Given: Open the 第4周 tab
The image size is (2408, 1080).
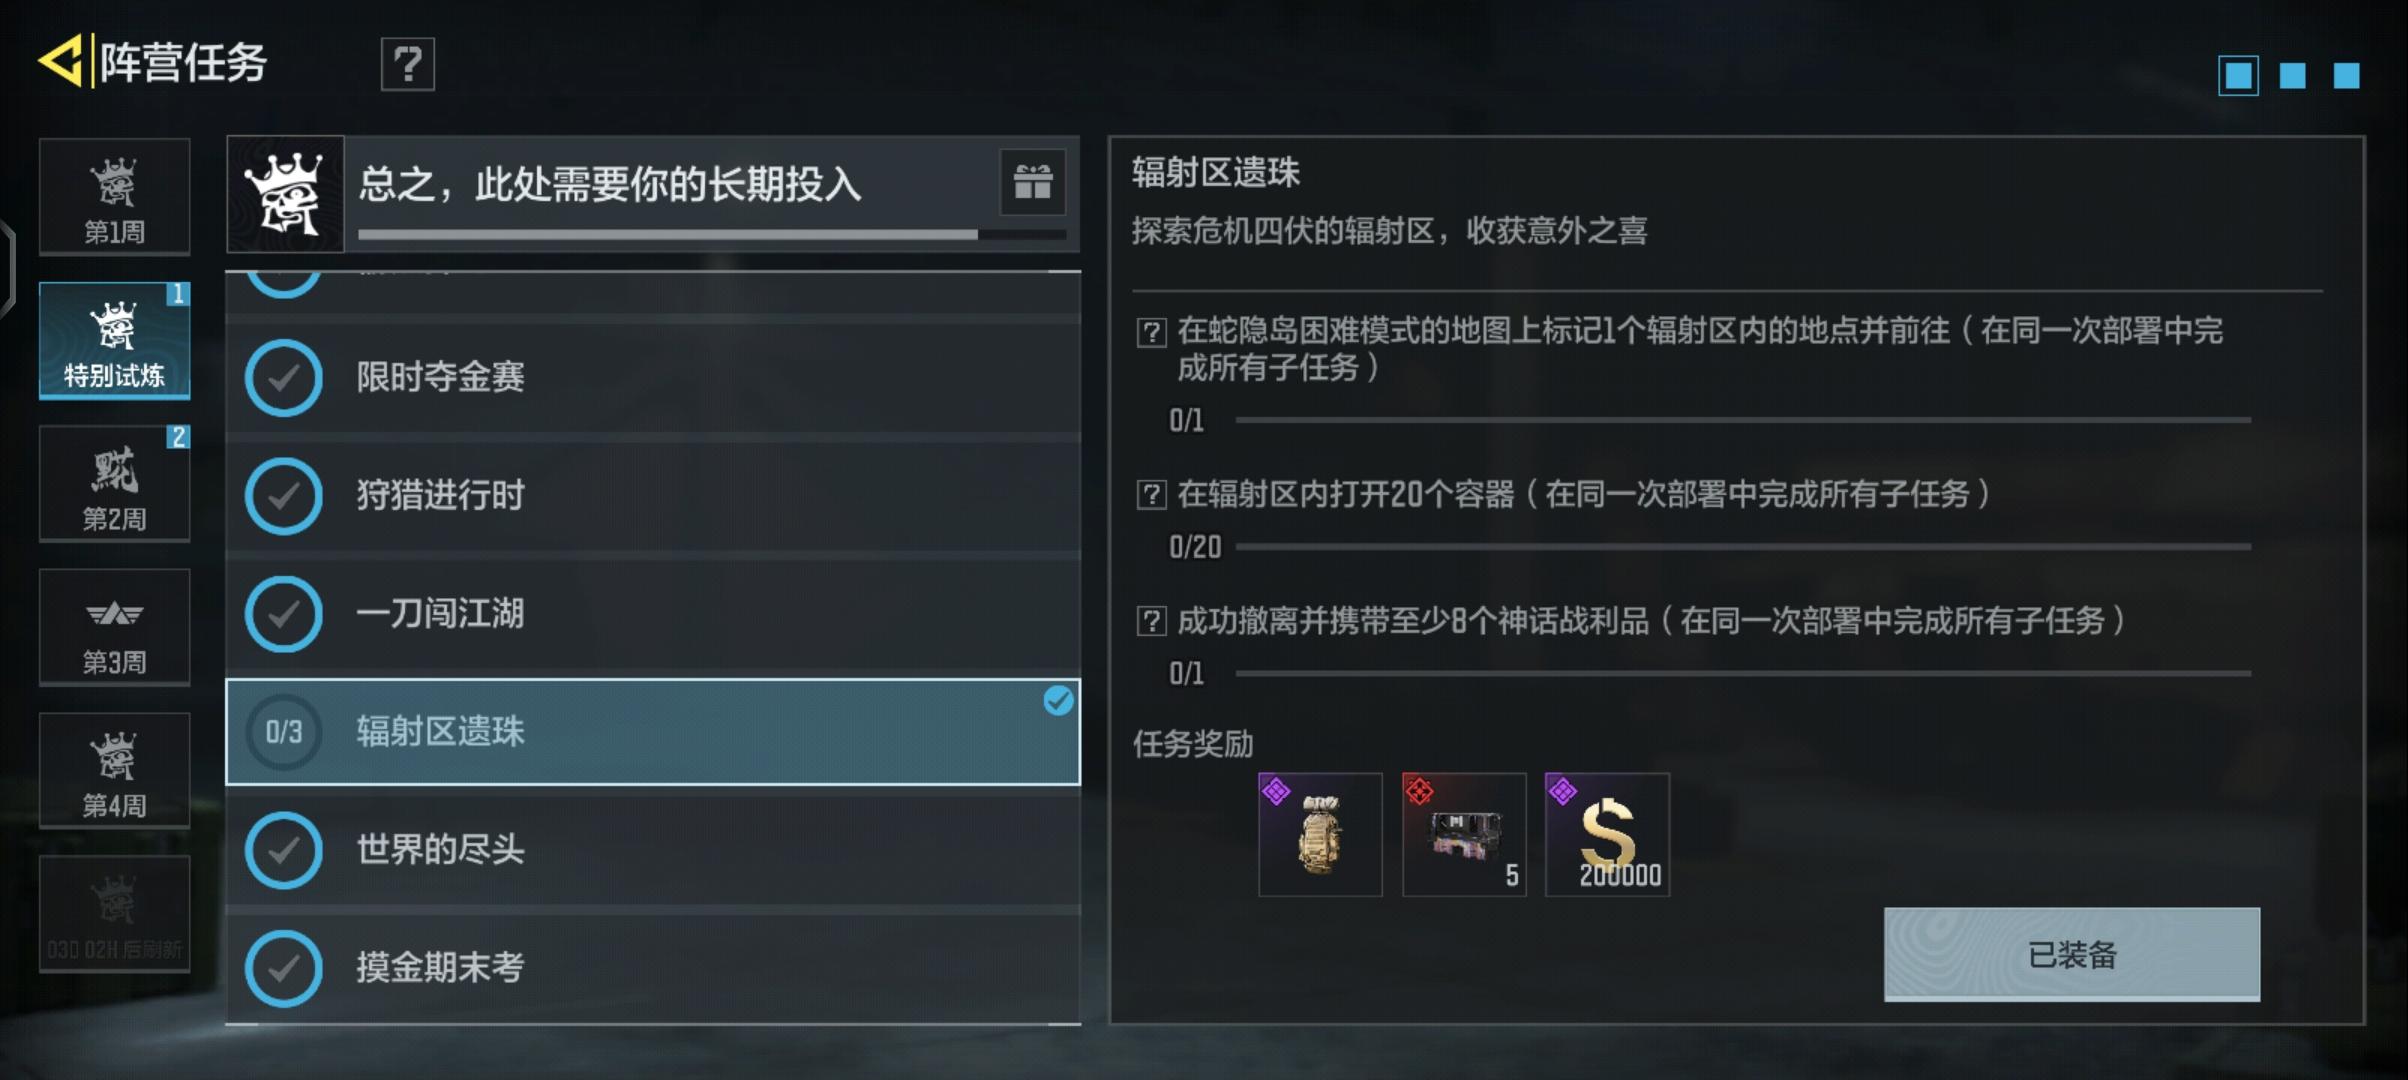Looking at the screenshot, I should pos(114,770).
